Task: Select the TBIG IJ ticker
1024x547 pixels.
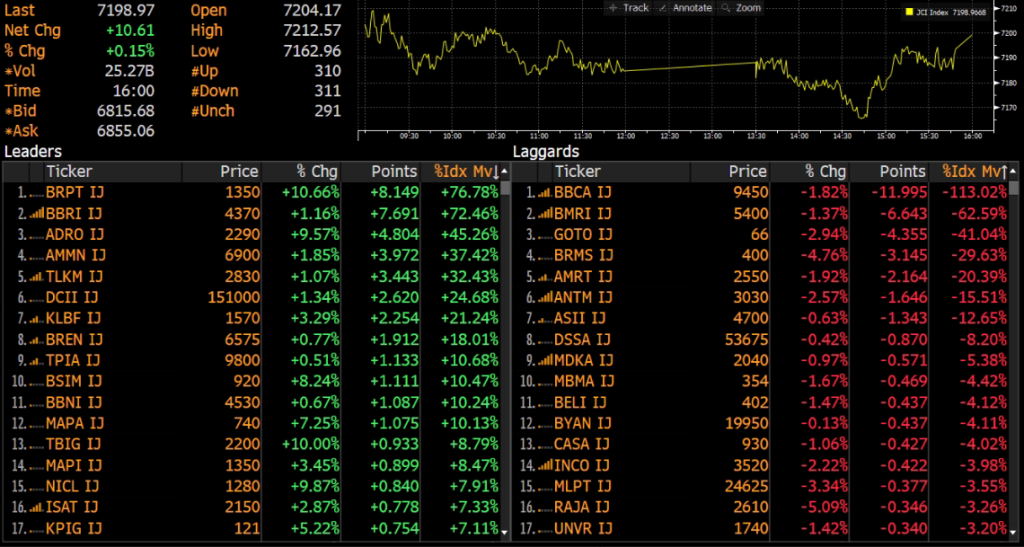Action: pos(73,445)
